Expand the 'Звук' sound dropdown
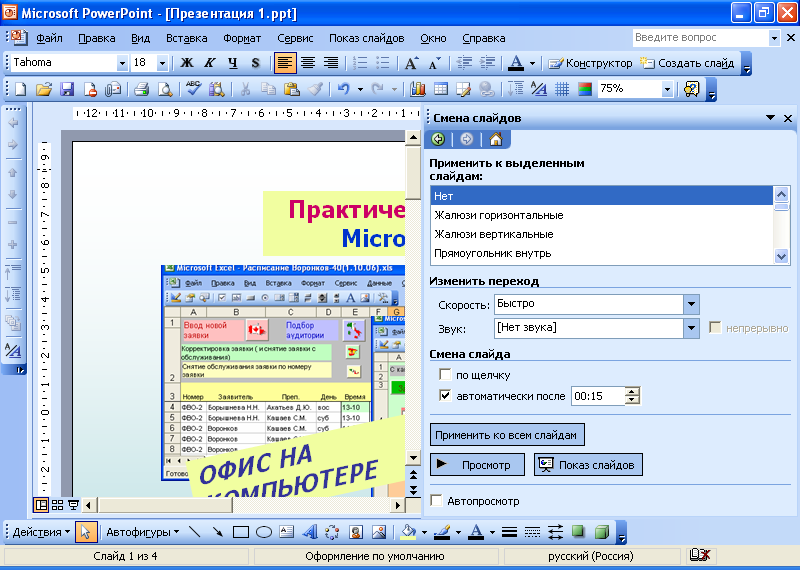 (x=691, y=328)
